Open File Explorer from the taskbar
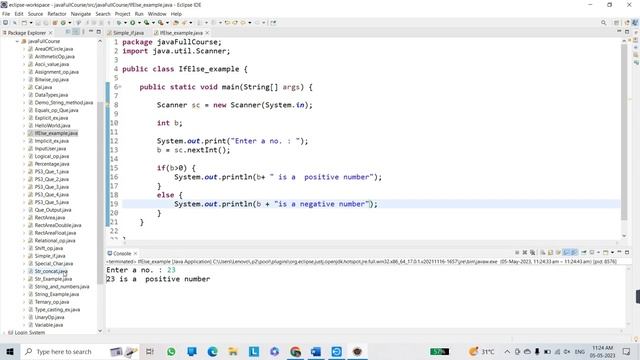The image size is (640, 360). pos(233,351)
